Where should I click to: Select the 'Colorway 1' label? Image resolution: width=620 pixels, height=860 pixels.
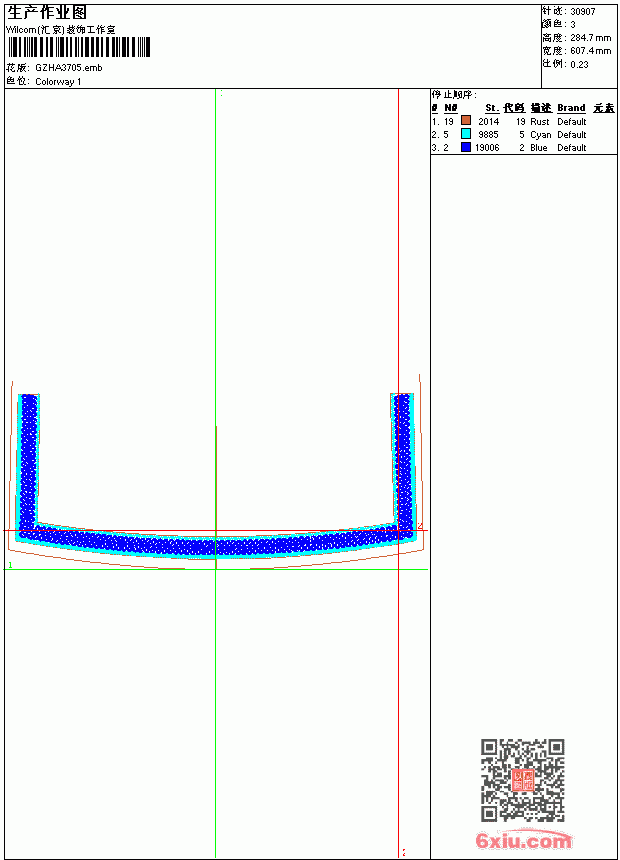pyautogui.click(x=58, y=82)
